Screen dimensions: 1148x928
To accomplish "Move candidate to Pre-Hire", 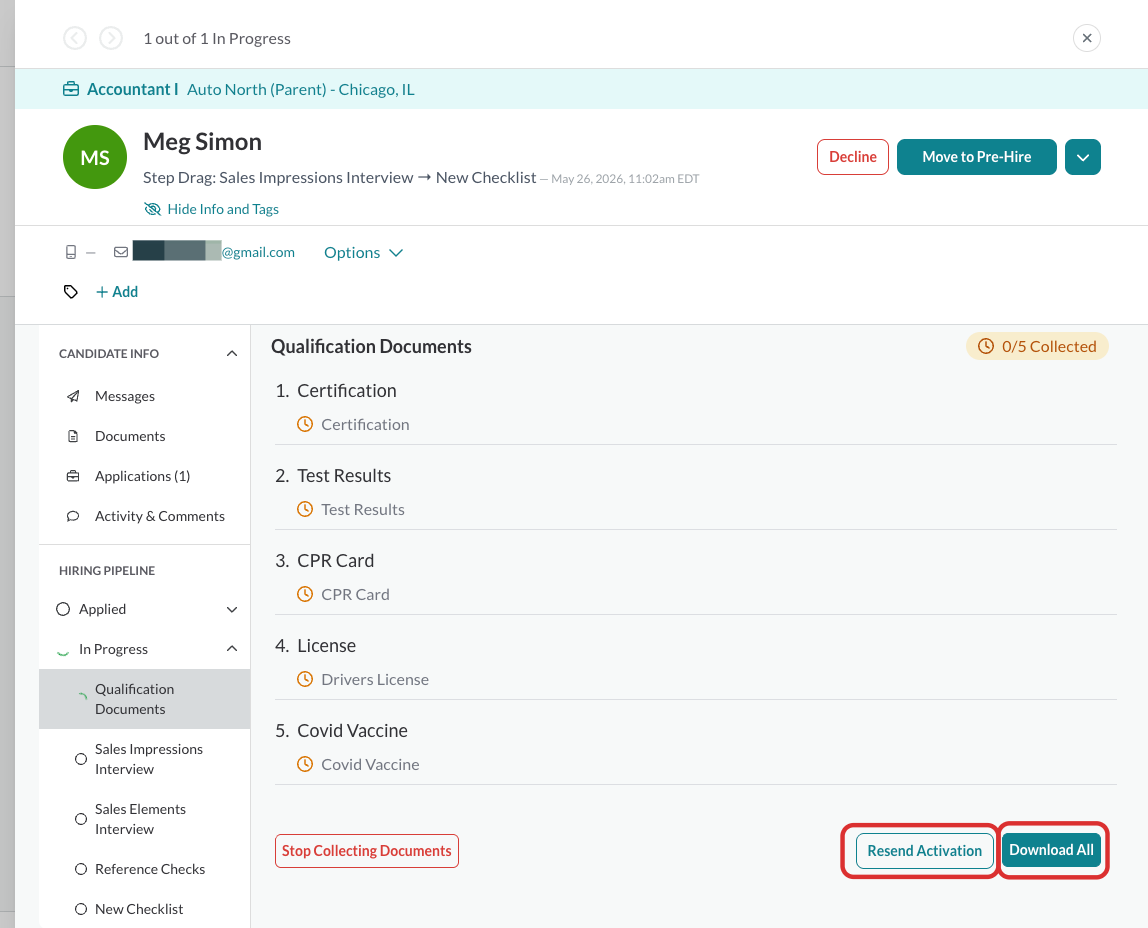I will (976, 157).
